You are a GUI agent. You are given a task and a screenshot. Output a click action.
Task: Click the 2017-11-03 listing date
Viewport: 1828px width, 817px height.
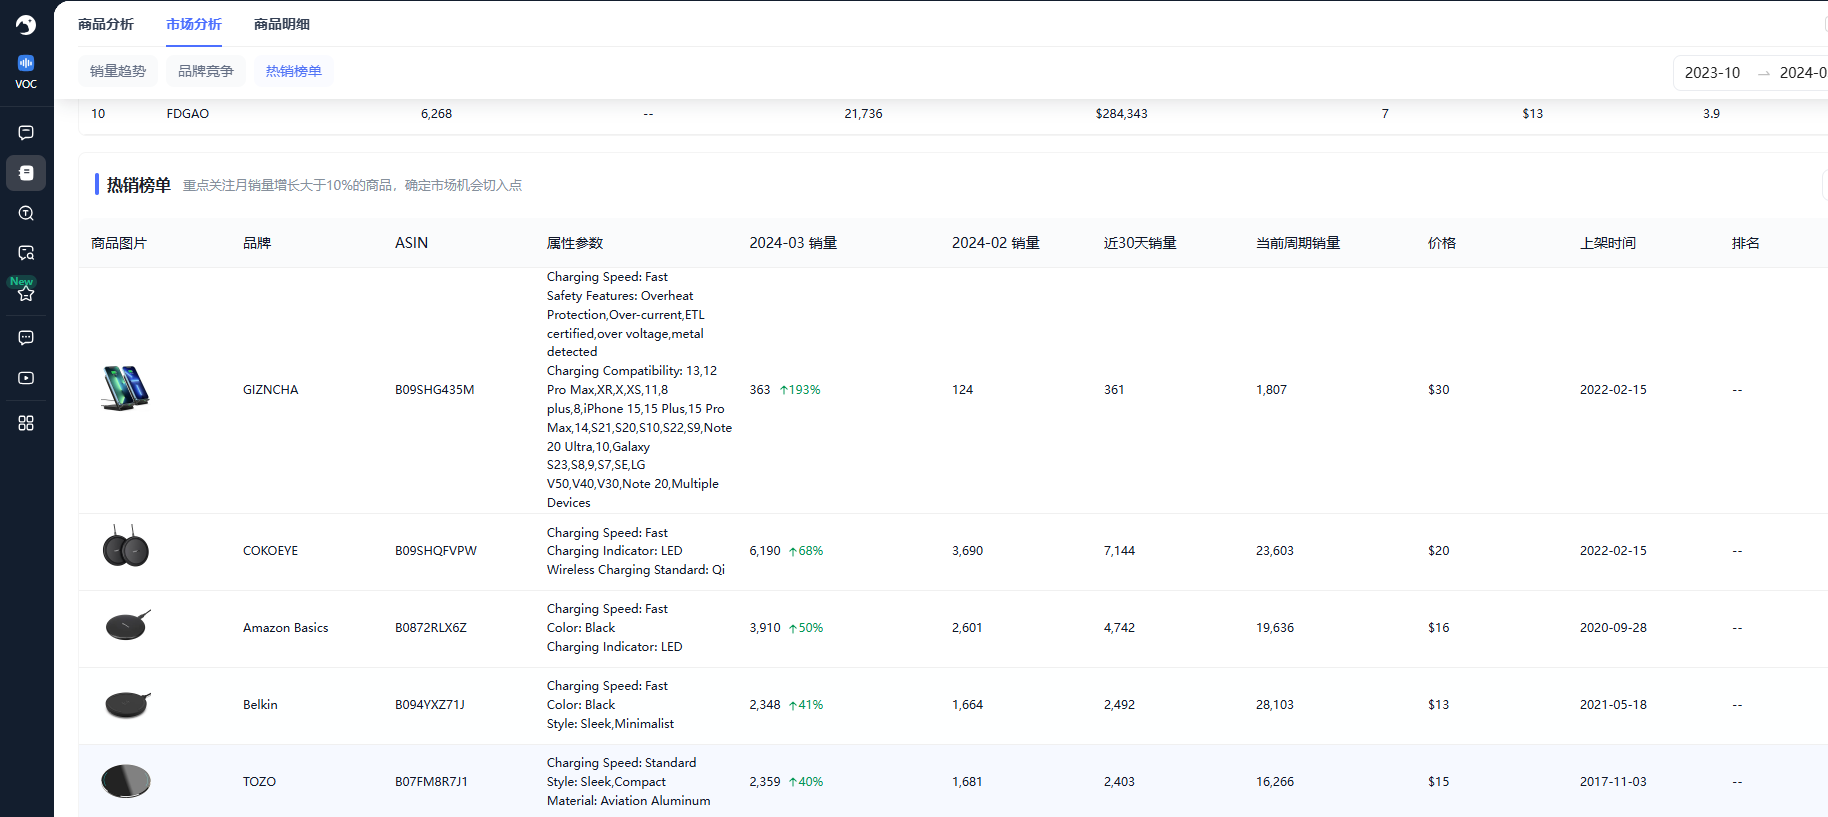(x=1613, y=782)
